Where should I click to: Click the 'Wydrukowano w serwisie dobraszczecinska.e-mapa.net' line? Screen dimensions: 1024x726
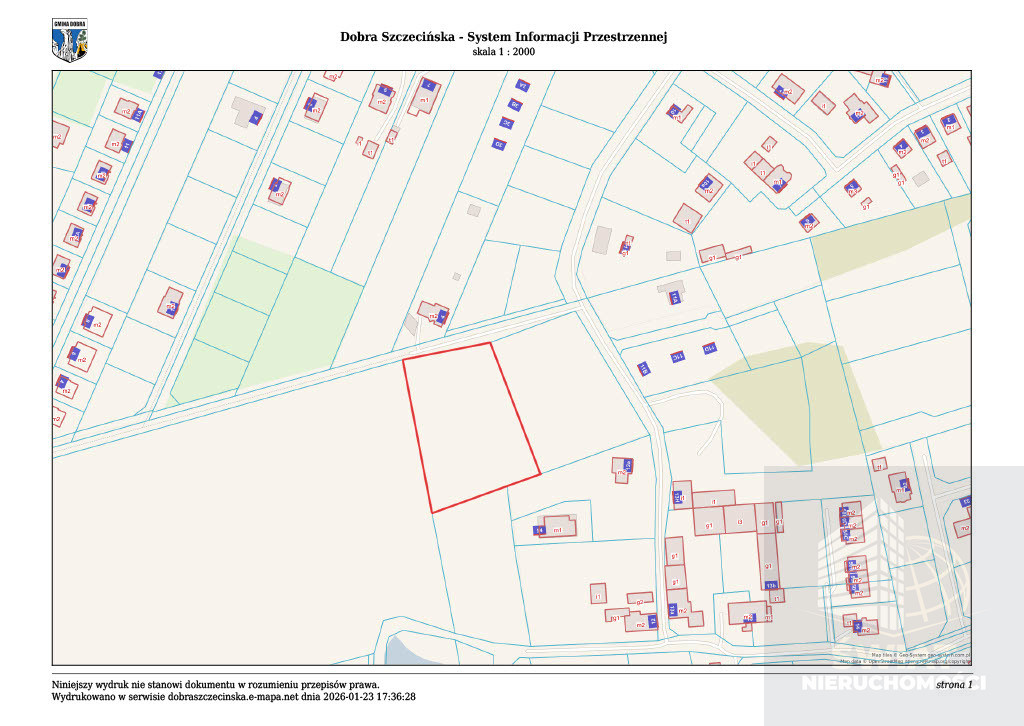click(x=234, y=697)
